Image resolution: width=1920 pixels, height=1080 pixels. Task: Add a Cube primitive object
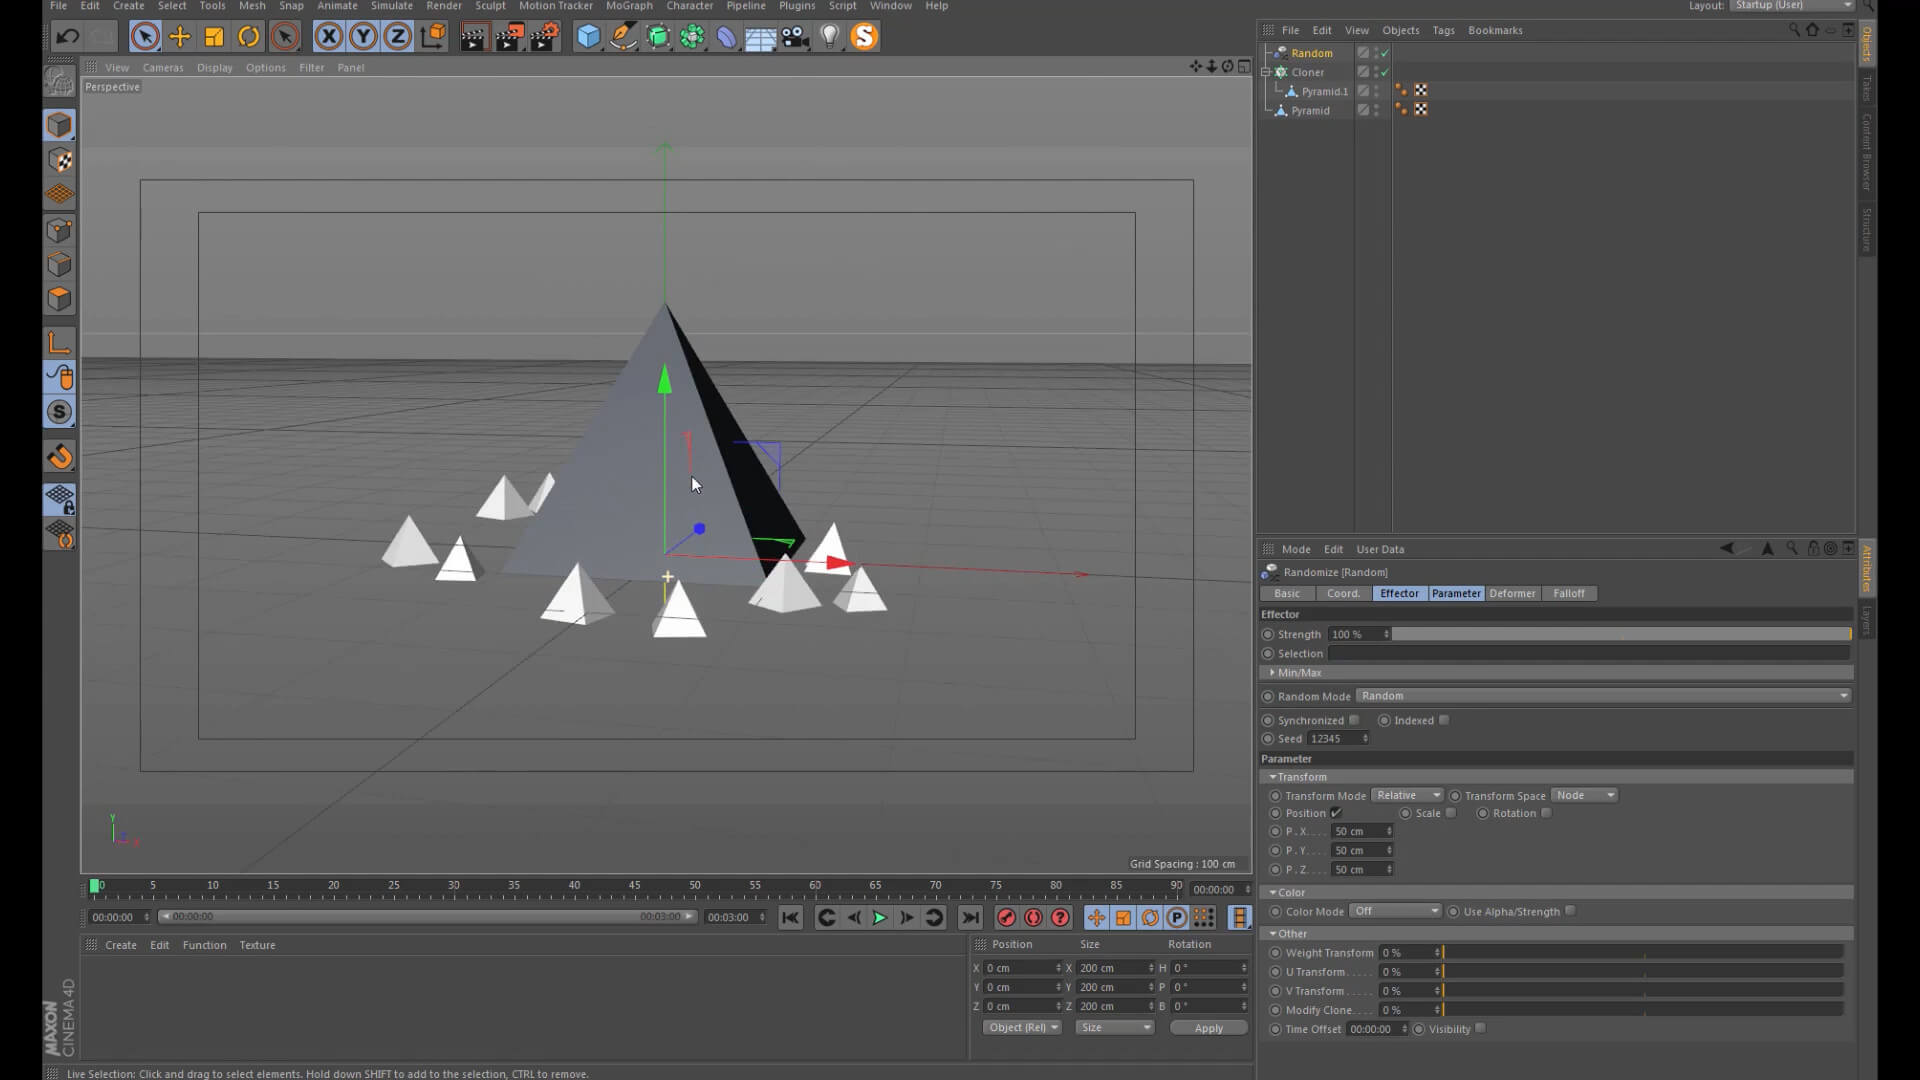point(589,37)
